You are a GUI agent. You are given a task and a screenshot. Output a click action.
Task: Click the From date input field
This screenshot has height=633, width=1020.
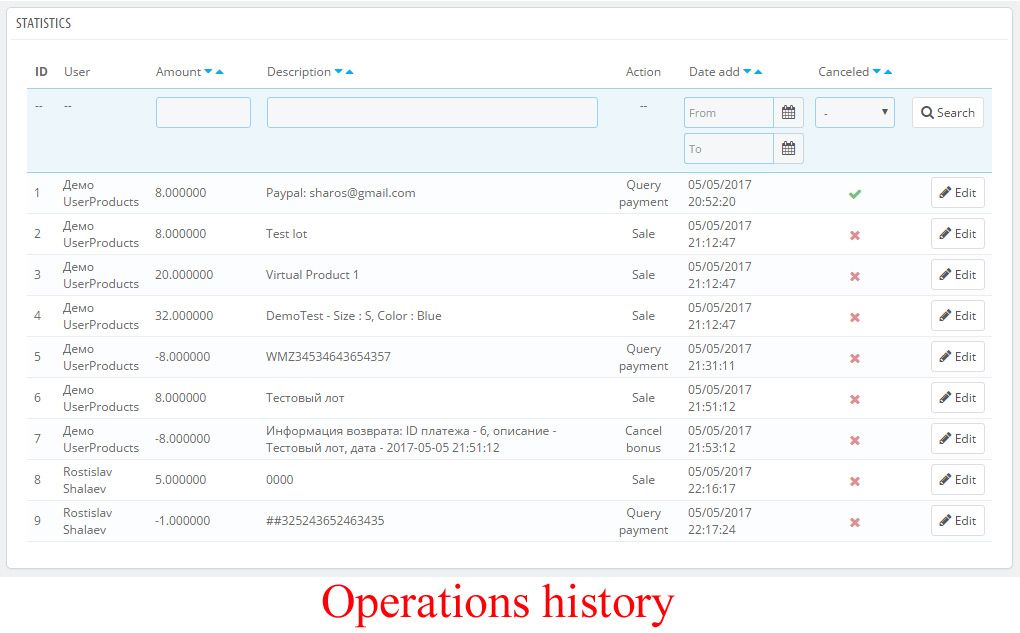pyautogui.click(x=729, y=113)
